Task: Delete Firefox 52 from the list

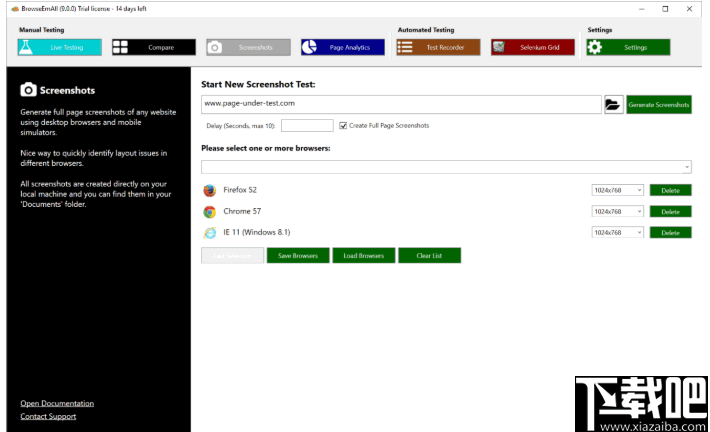Action: pyautogui.click(x=671, y=190)
